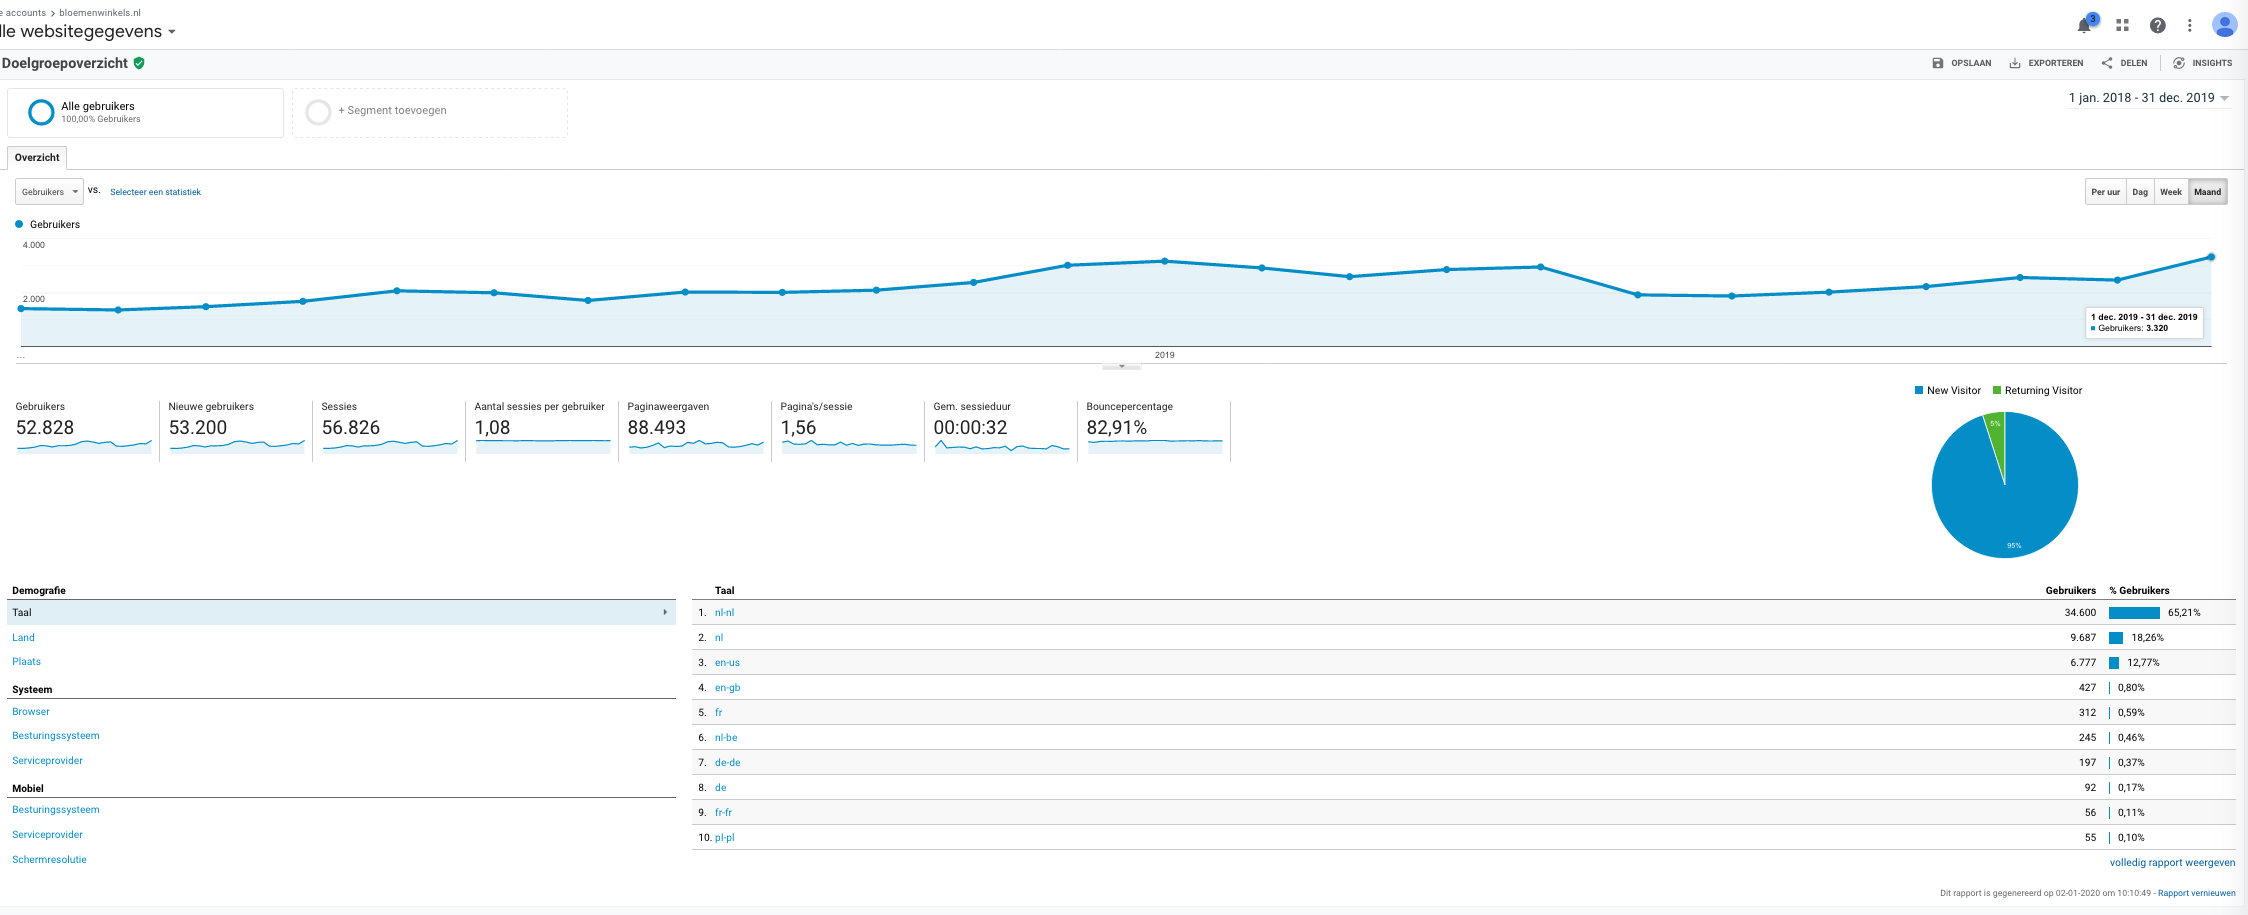
Task: Click Rapport vernieuwen link
Action: point(2196,893)
